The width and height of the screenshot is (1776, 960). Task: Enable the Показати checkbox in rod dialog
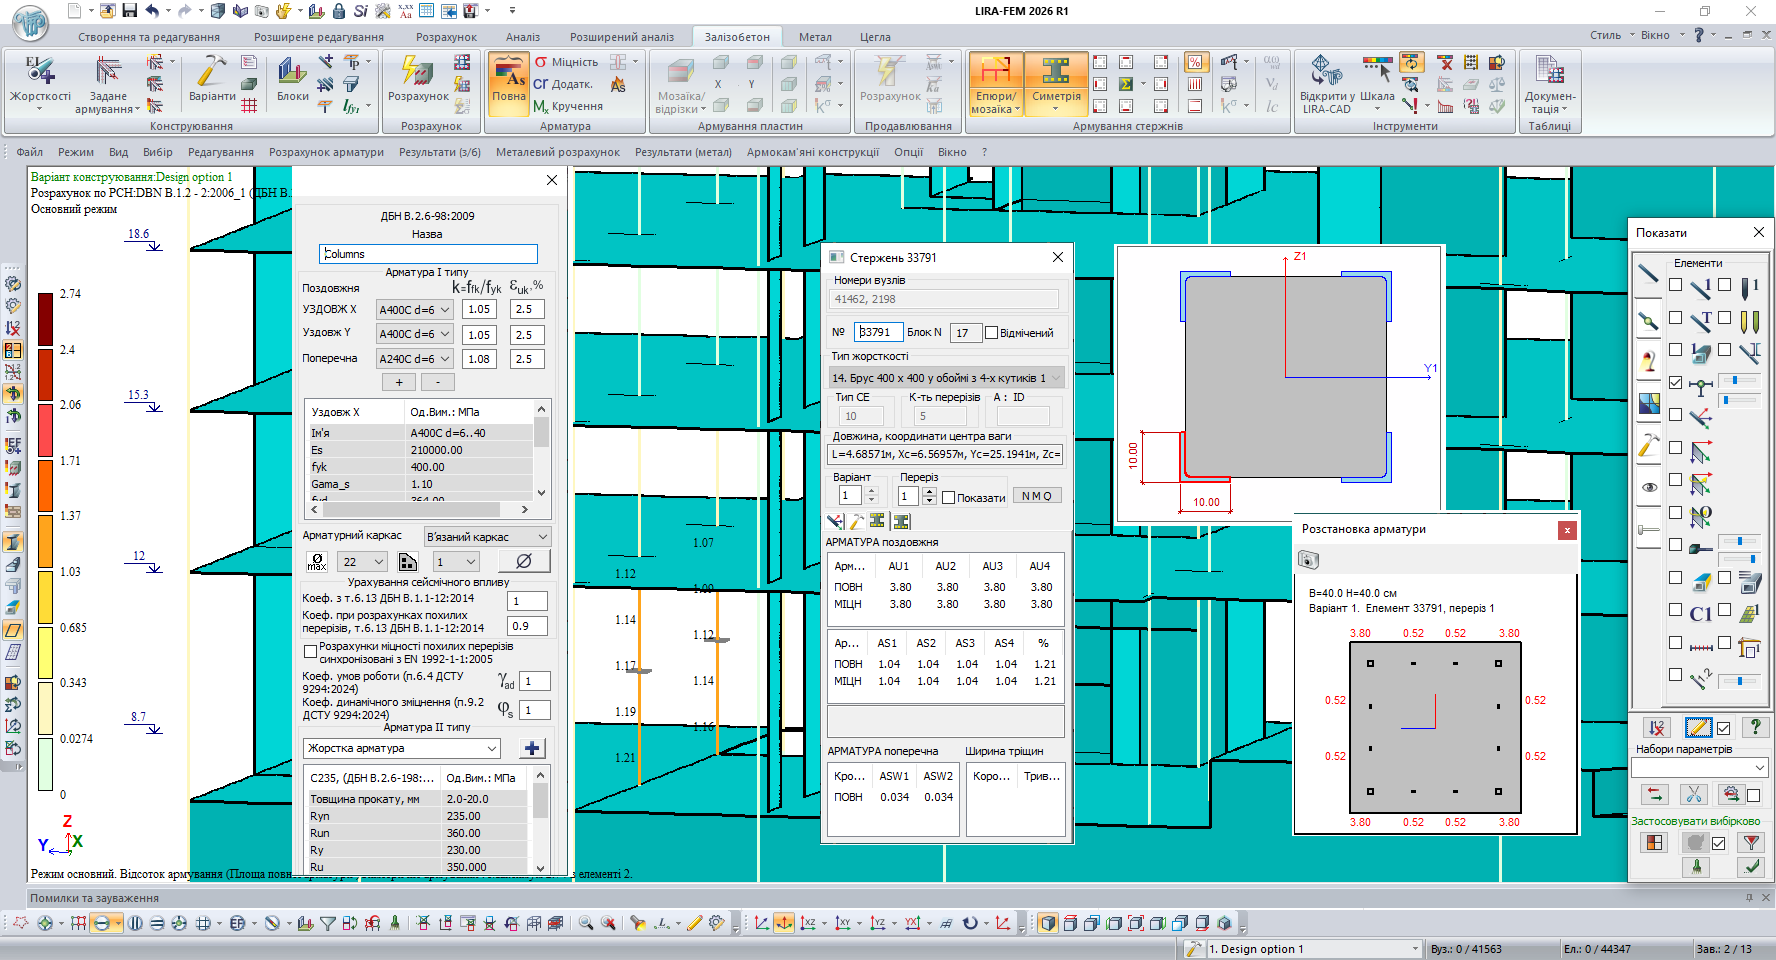[949, 498]
